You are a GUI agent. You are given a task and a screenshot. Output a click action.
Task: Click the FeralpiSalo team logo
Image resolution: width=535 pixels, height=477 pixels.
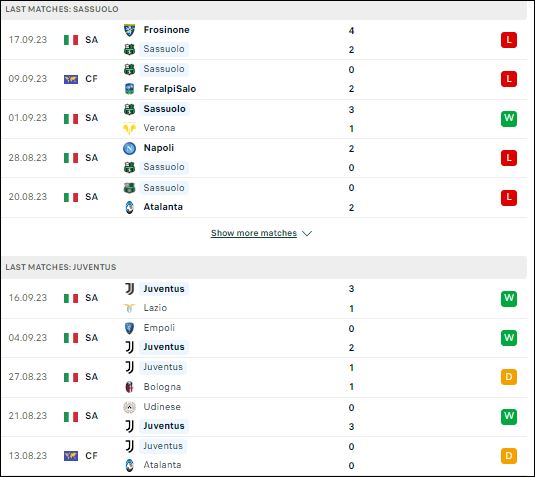(x=129, y=89)
